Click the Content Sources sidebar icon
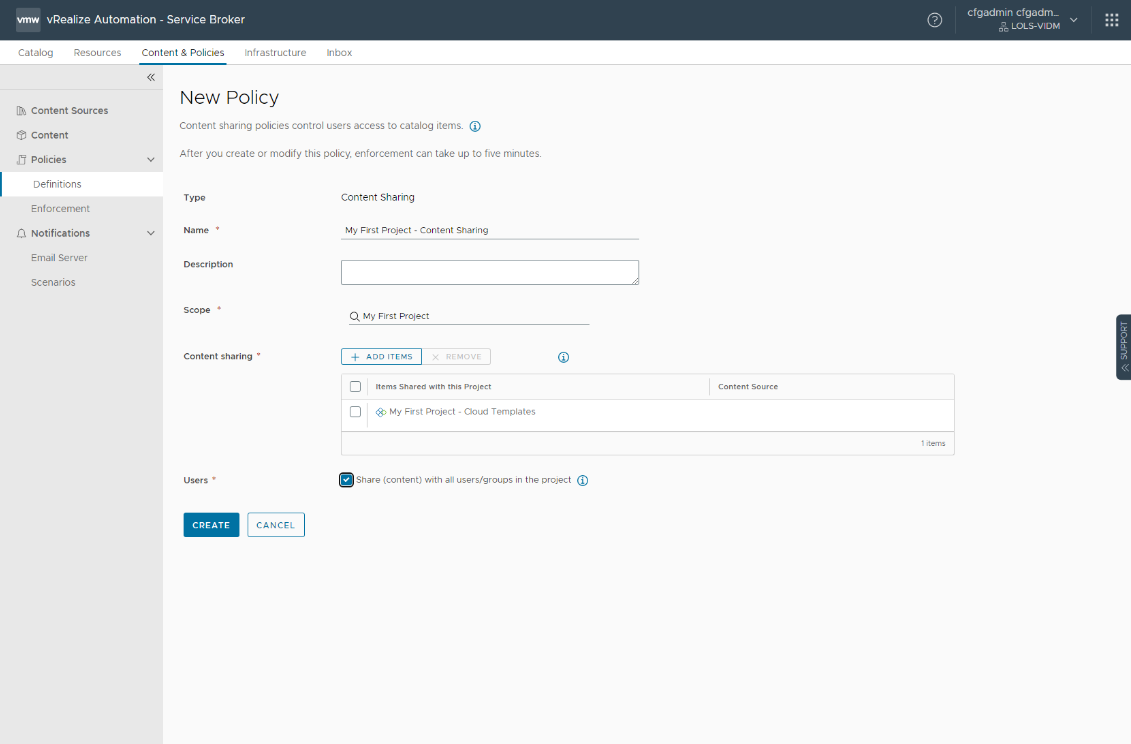This screenshot has width=1131, height=744. 21,110
